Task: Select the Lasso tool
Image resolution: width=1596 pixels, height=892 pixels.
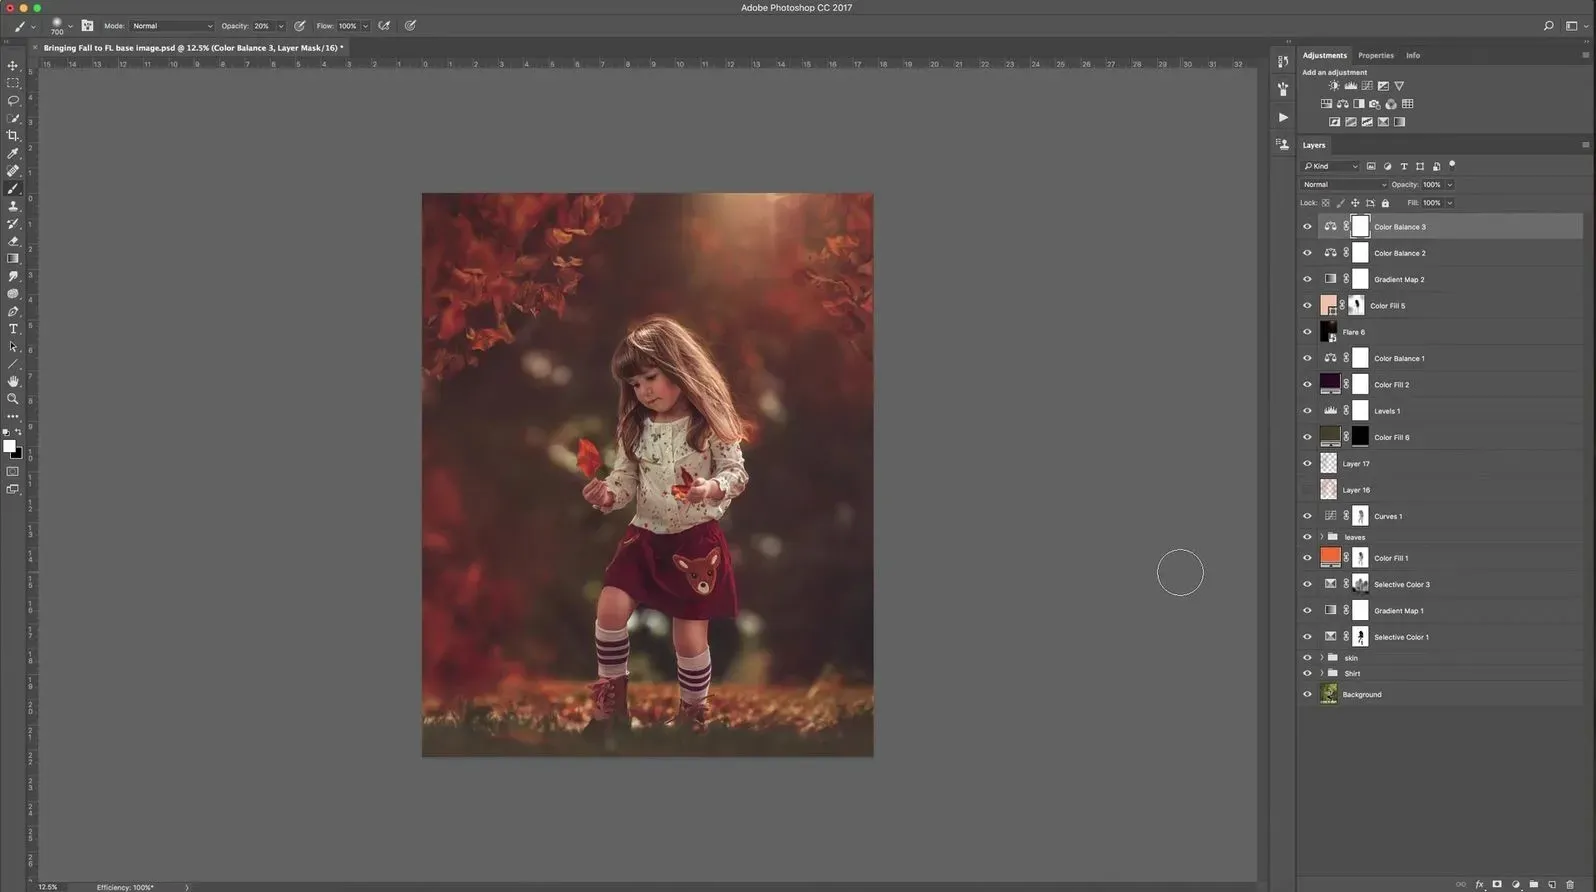Action: [x=13, y=101]
